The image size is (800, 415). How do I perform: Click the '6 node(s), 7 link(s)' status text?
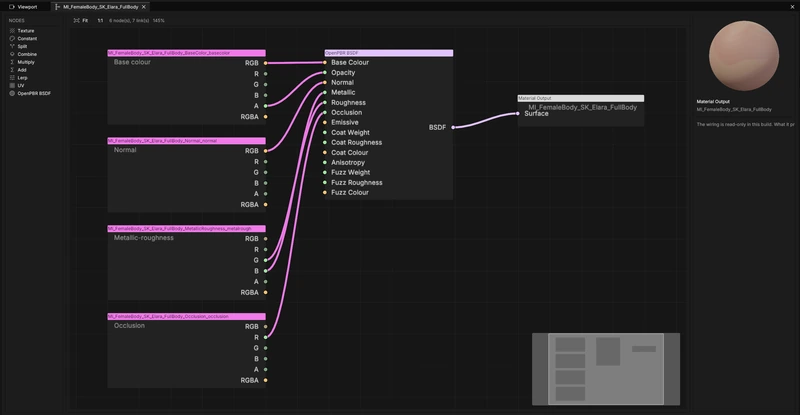pyautogui.click(x=129, y=20)
